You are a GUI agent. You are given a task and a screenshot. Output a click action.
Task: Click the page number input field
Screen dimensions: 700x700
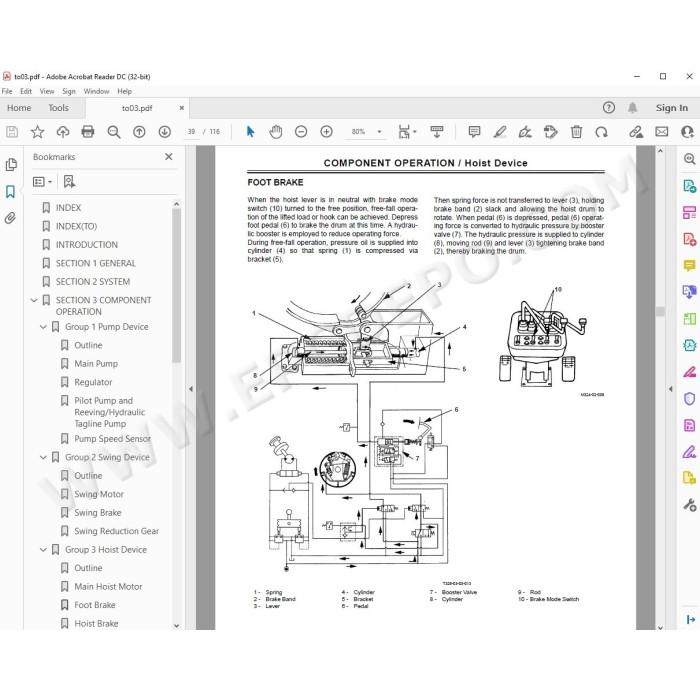(x=192, y=132)
